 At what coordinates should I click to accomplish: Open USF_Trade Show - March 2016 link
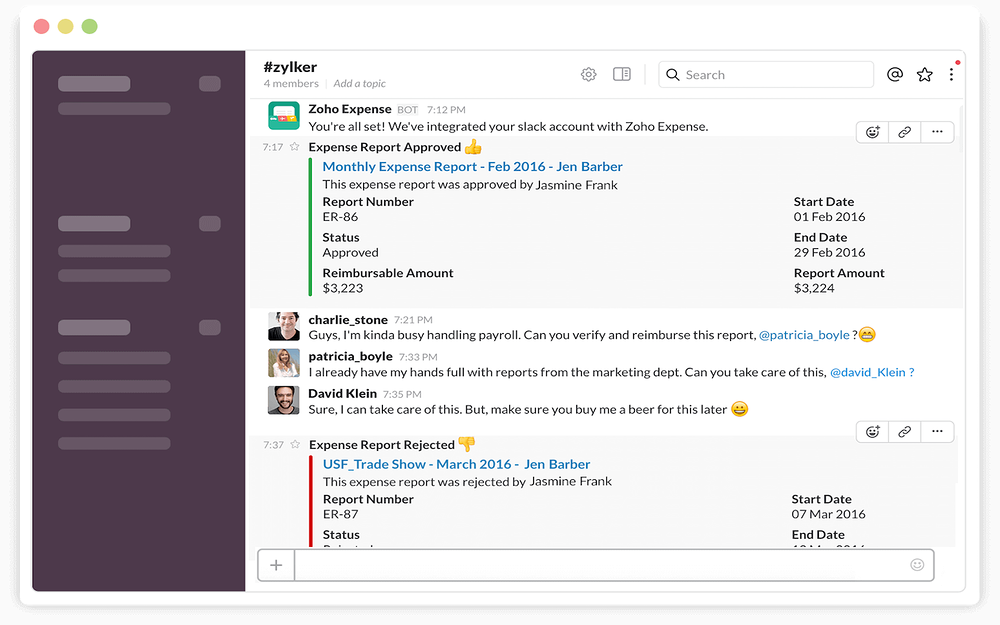pos(456,464)
